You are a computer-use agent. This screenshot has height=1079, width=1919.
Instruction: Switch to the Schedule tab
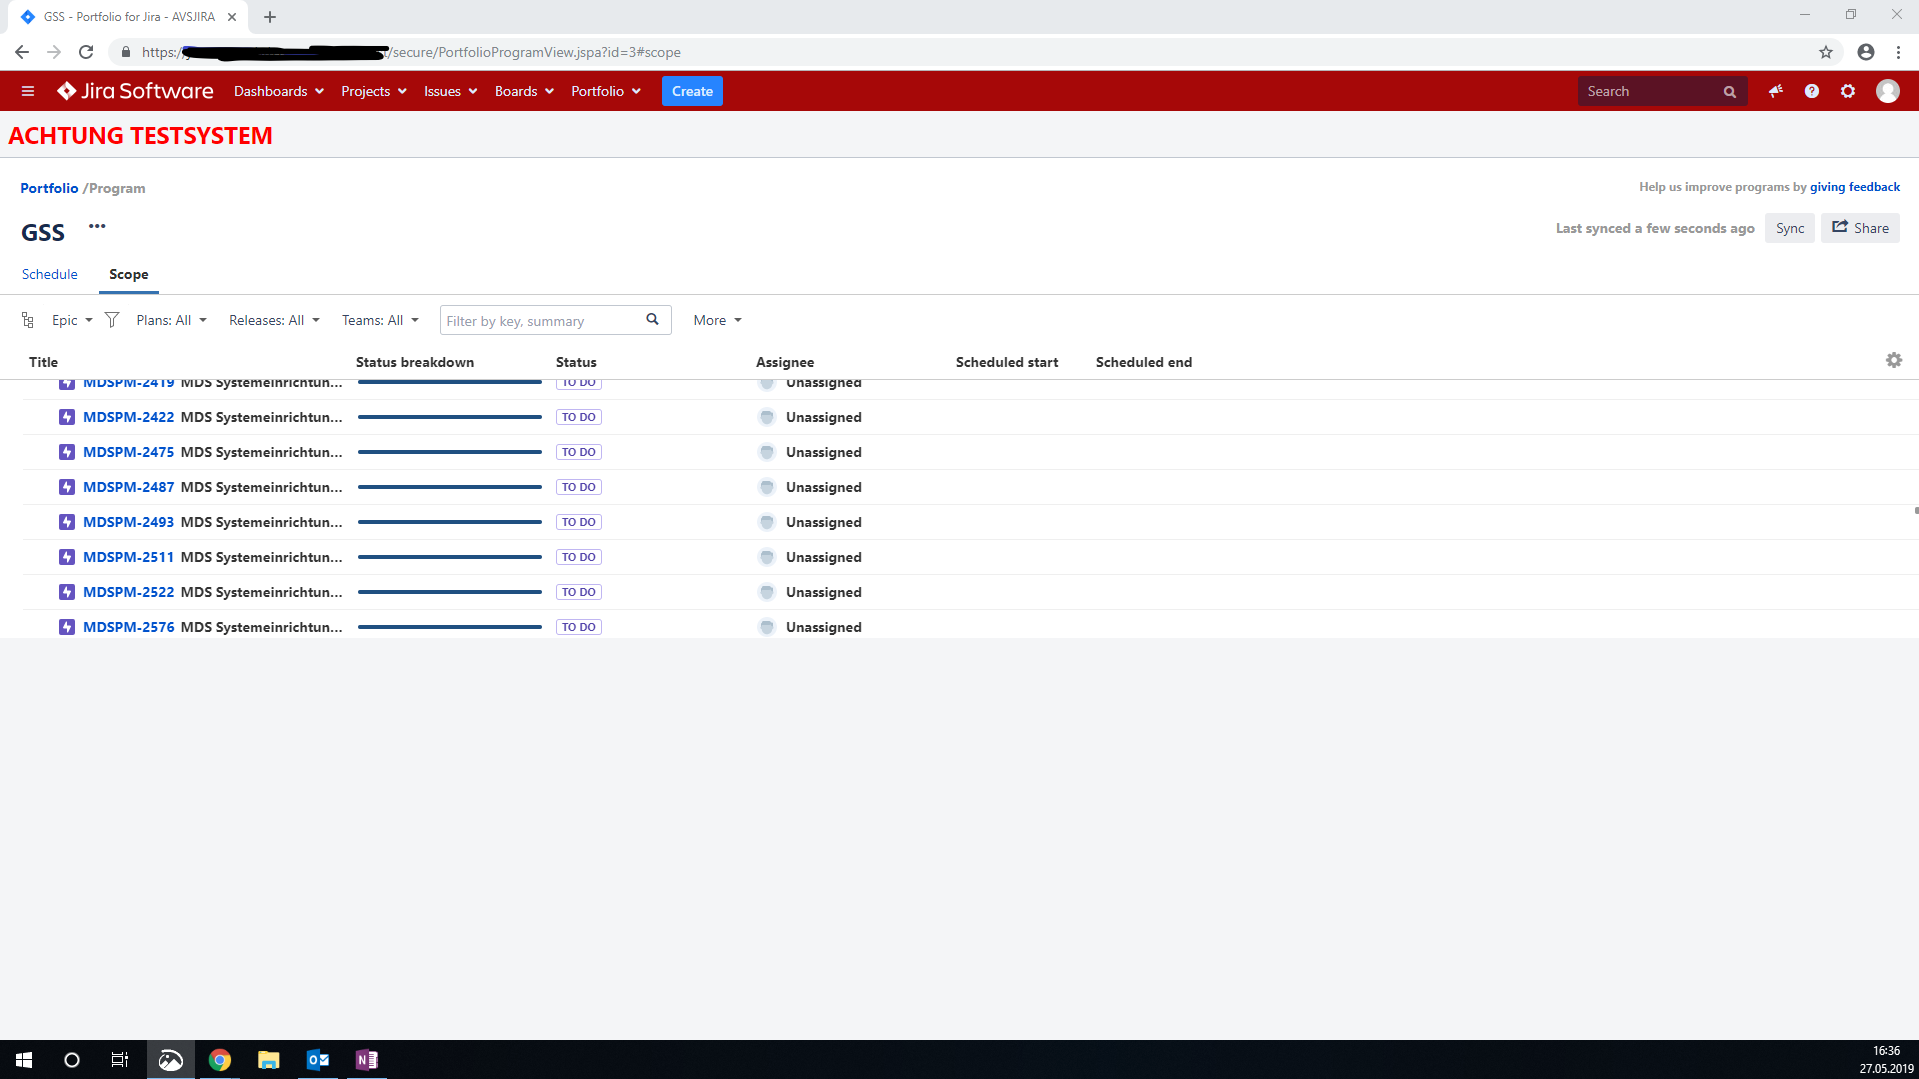[x=50, y=274]
